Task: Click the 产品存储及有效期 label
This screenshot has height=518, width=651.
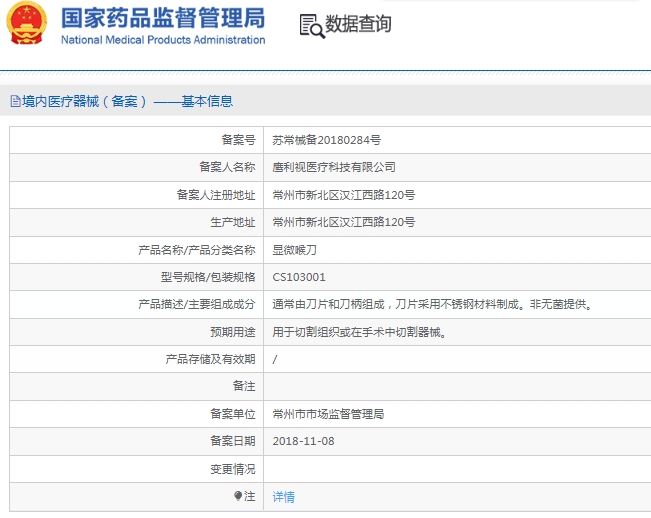Action: 210,359
